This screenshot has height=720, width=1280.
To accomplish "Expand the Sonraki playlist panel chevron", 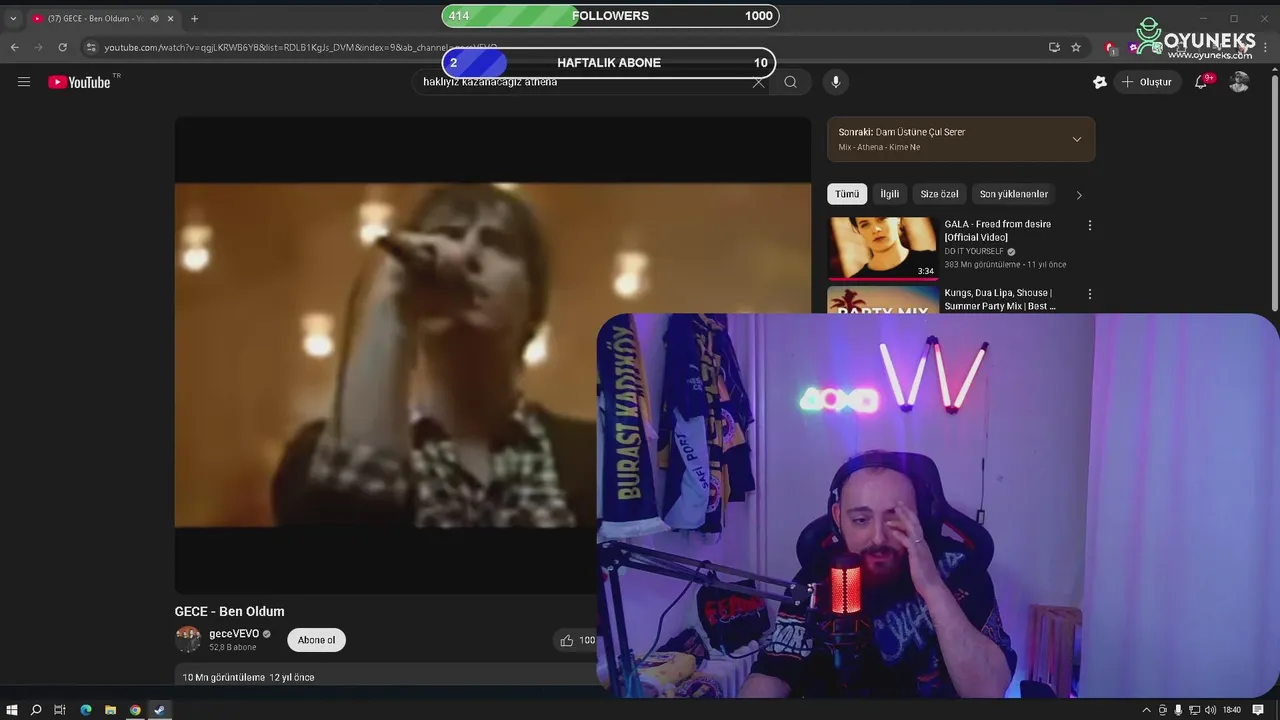I will 1077,139.
